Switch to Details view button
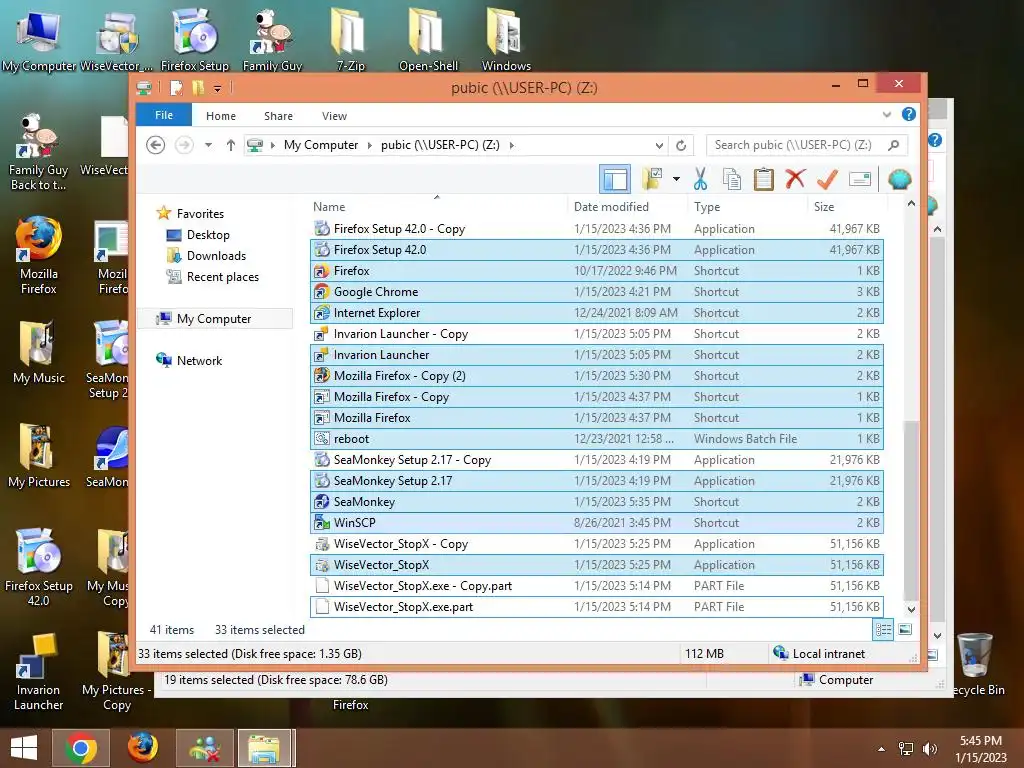 pos(884,630)
